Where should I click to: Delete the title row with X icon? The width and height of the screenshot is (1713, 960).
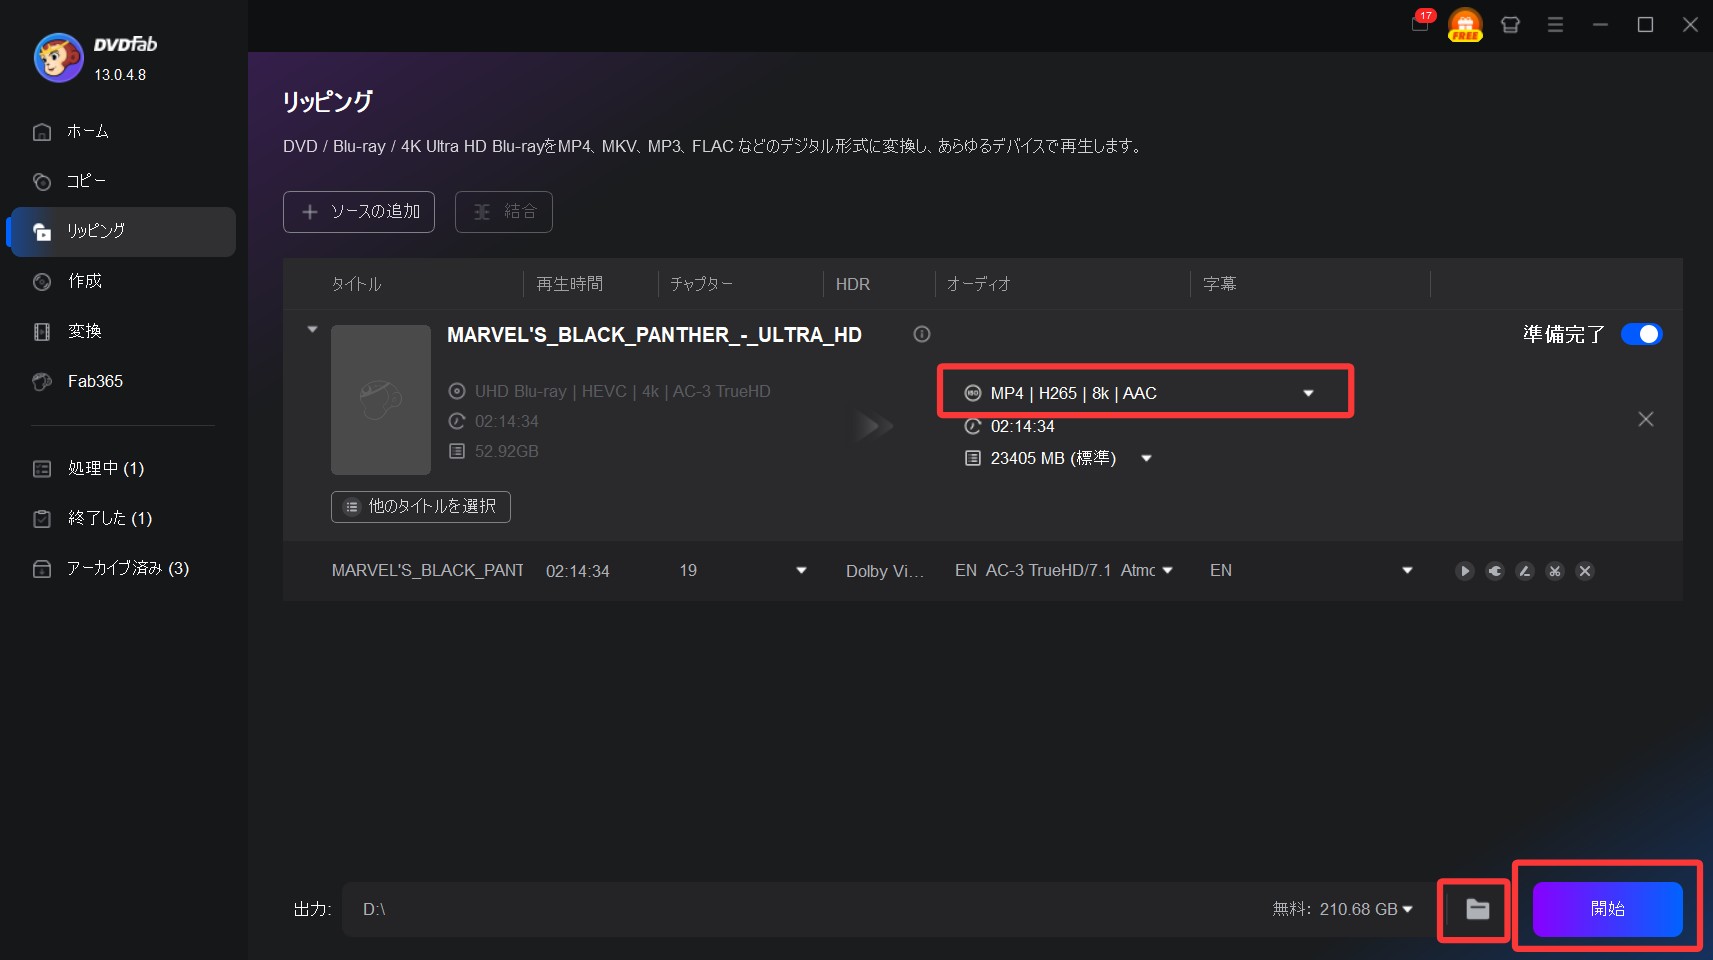1585,571
